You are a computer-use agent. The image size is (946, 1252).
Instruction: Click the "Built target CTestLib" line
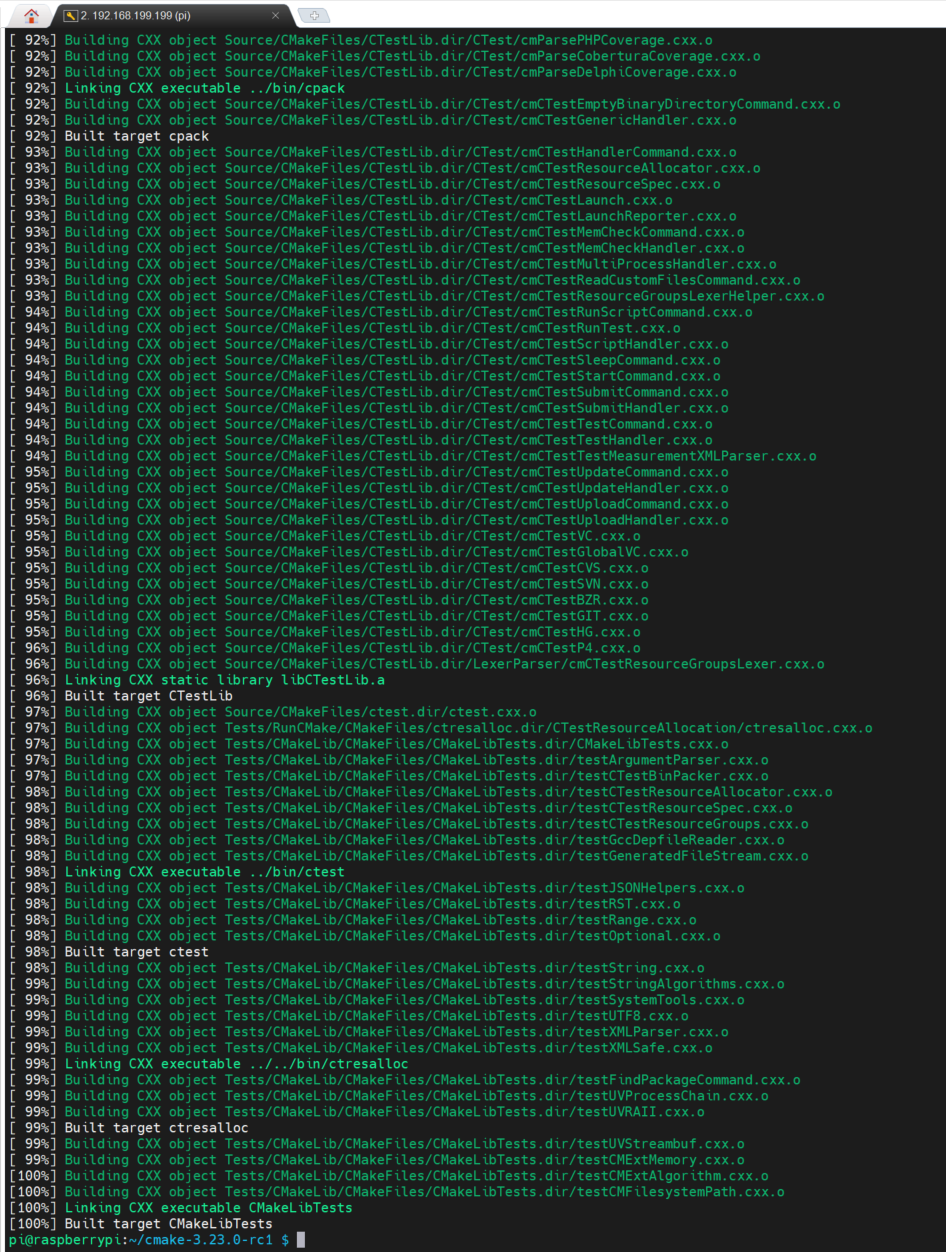tap(148, 696)
